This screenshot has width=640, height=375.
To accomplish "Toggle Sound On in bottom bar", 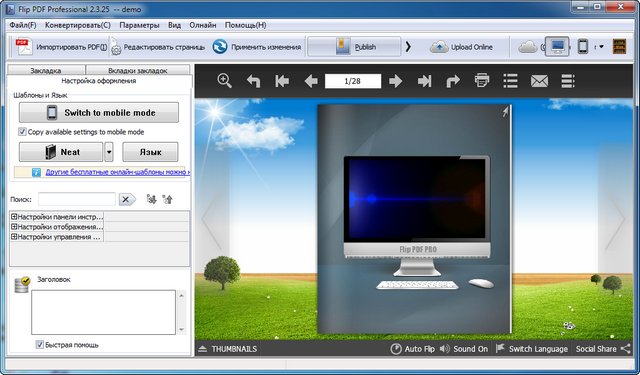I will [x=464, y=349].
